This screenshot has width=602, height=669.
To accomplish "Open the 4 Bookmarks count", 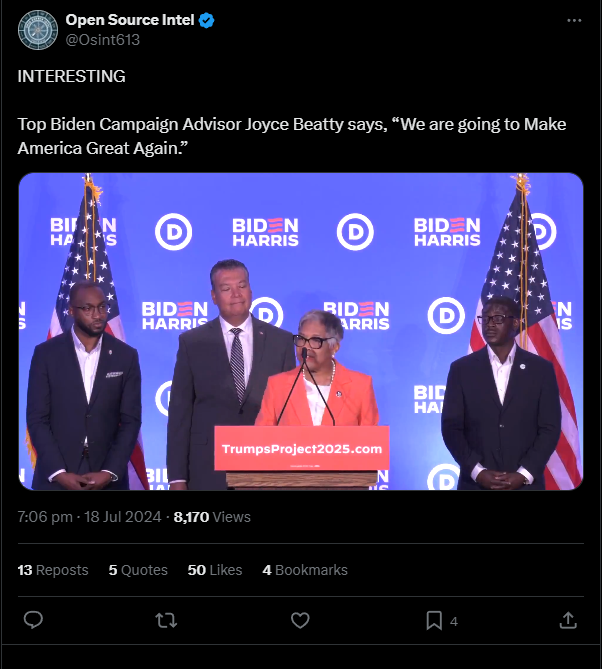I will [x=305, y=570].
